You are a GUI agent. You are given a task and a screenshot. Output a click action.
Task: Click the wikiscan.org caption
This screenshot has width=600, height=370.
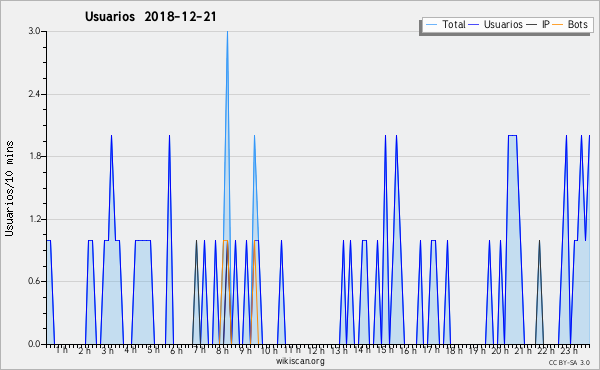(x=300, y=361)
